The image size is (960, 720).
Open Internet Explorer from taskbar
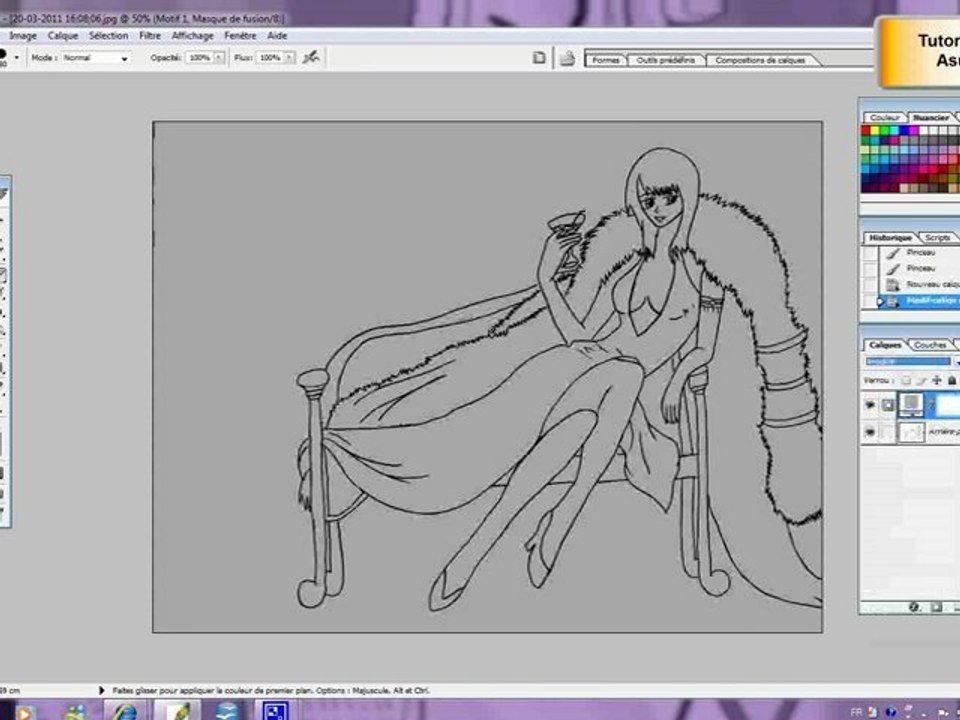125,713
